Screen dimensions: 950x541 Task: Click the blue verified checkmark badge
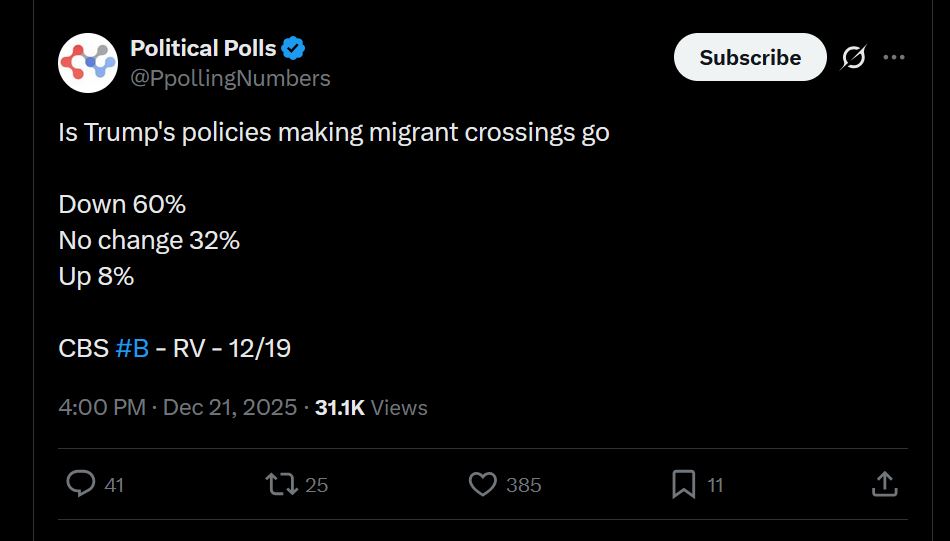pyautogui.click(x=294, y=48)
